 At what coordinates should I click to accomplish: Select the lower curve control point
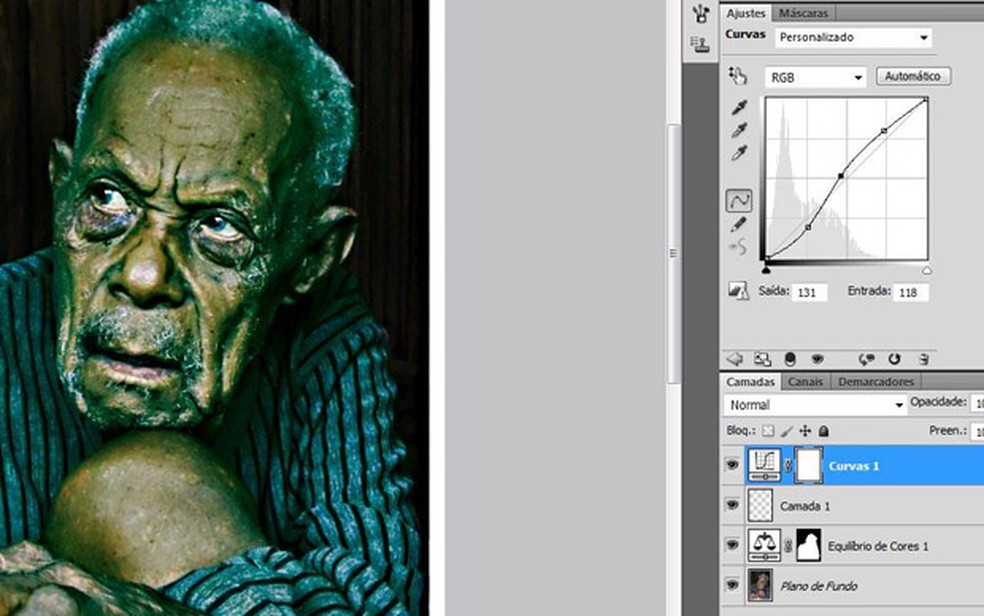click(808, 227)
